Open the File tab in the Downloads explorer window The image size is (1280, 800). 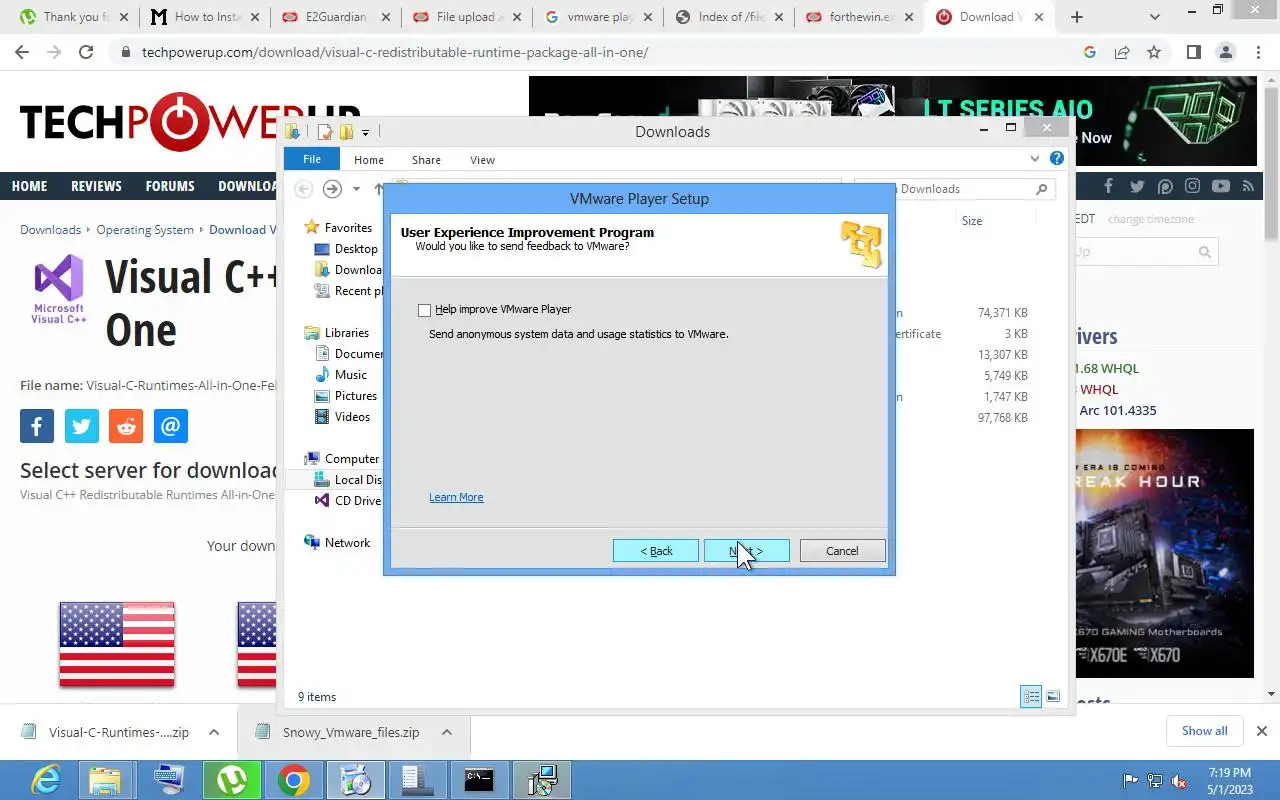coord(312,159)
